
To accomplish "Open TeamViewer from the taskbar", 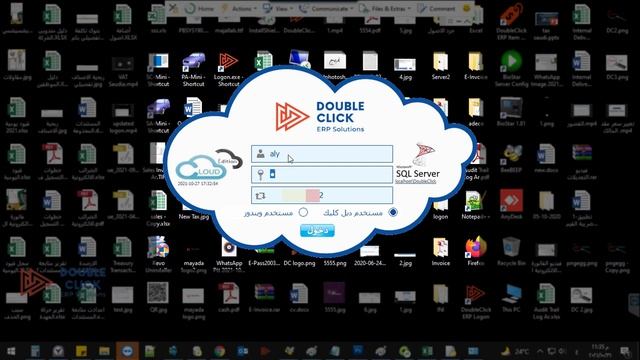I will tap(127, 351).
